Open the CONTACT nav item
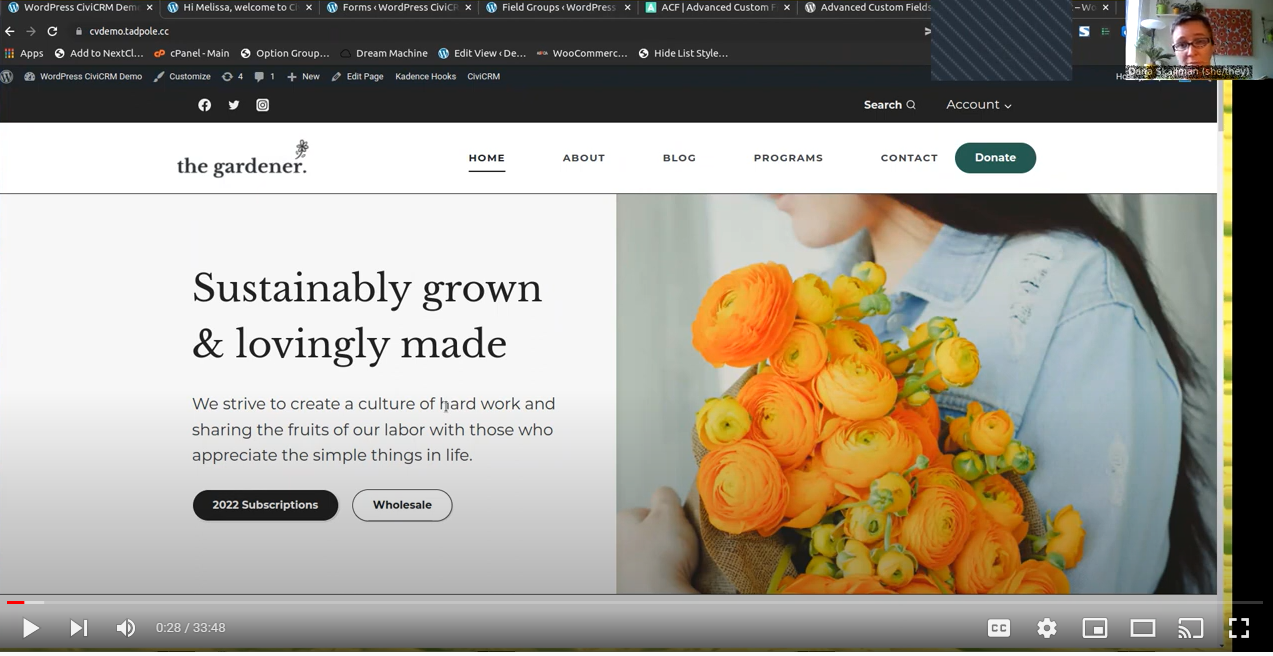The image size is (1273, 656). pyautogui.click(x=909, y=158)
